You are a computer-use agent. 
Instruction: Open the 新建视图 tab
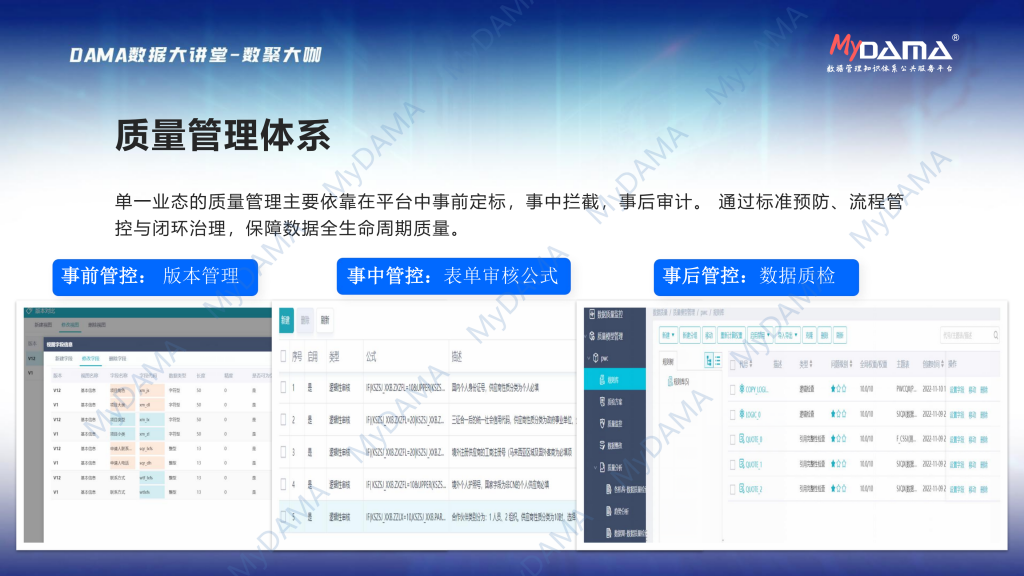click(43, 326)
